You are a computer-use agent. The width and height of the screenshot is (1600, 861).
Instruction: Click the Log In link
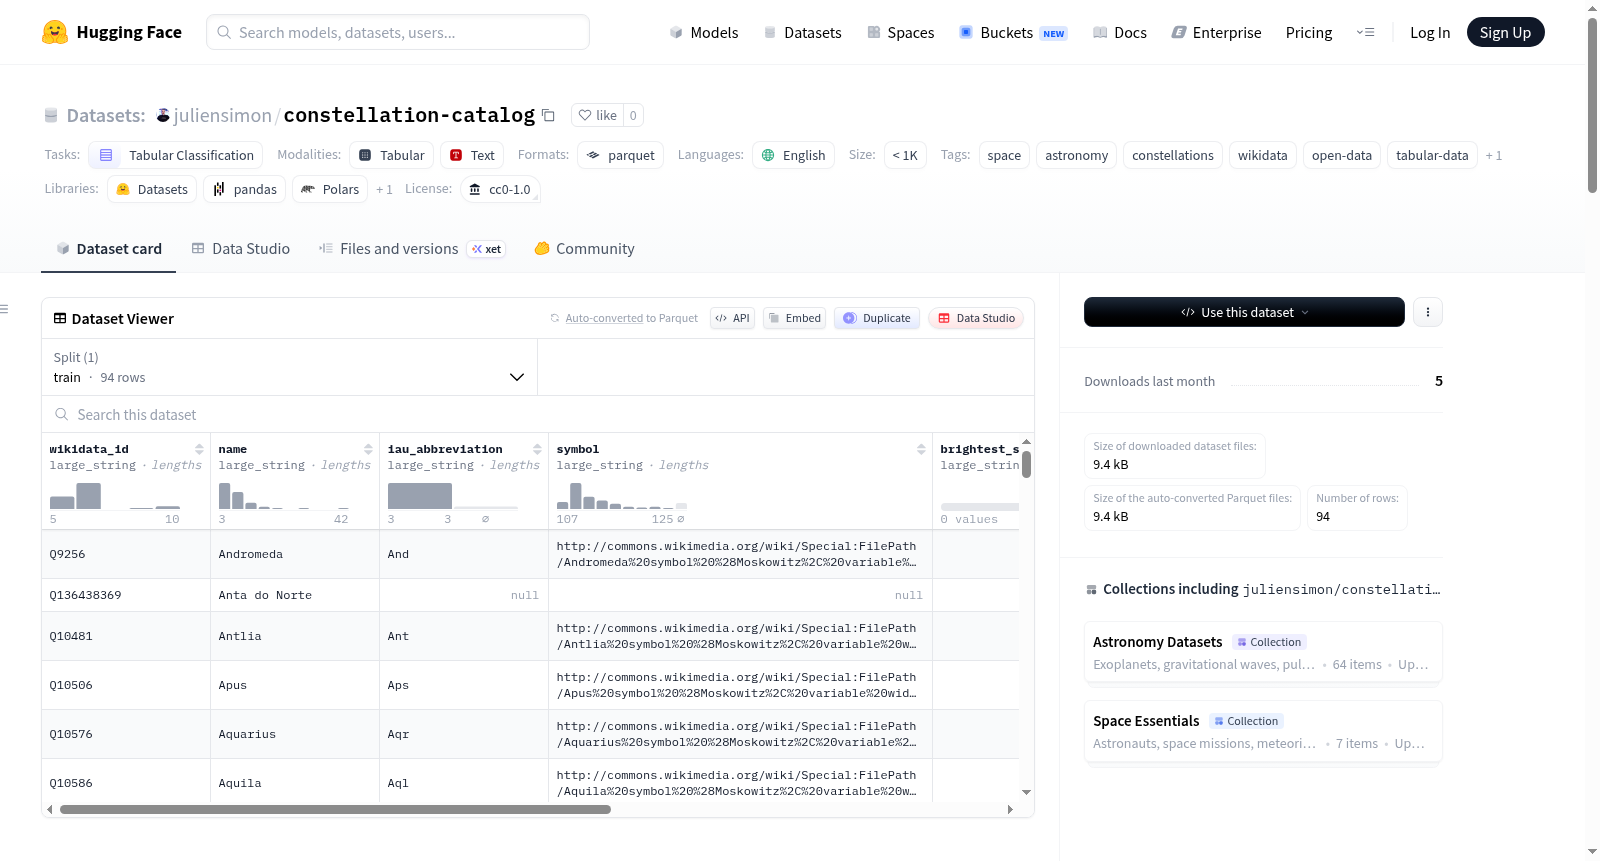click(x=1430, y=32)
